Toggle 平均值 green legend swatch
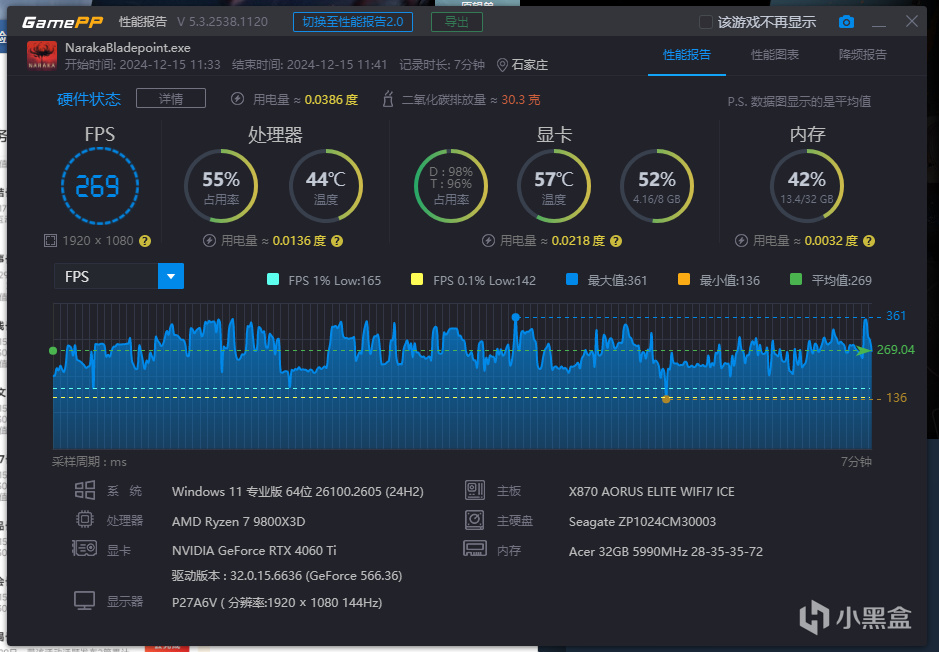939x652 pixels. click(x=796, y=279)
